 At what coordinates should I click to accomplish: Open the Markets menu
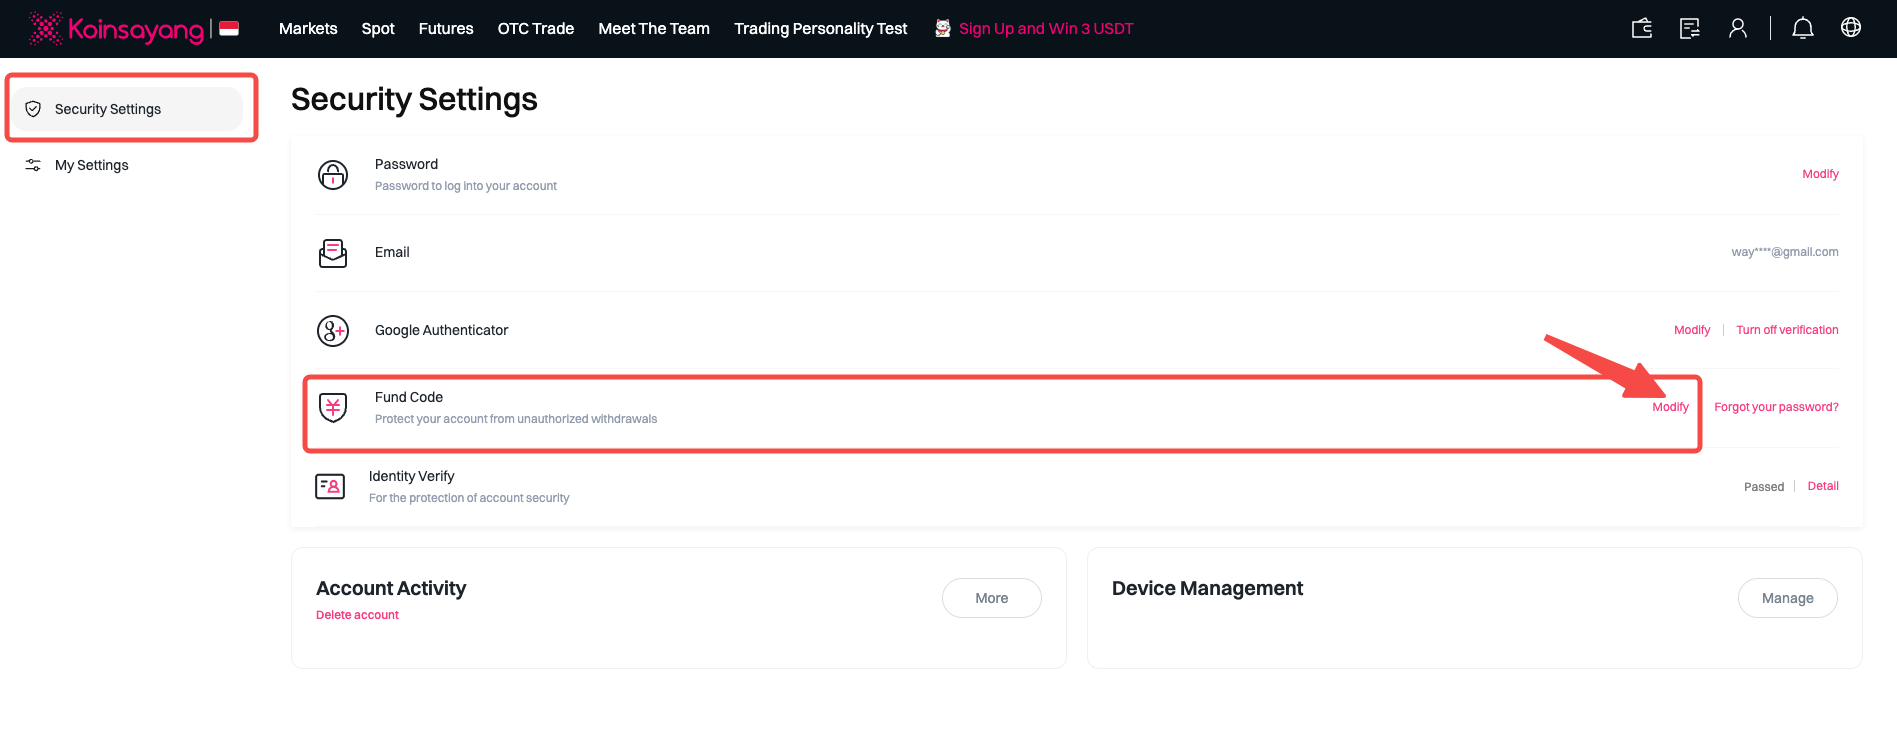[308, 29]
